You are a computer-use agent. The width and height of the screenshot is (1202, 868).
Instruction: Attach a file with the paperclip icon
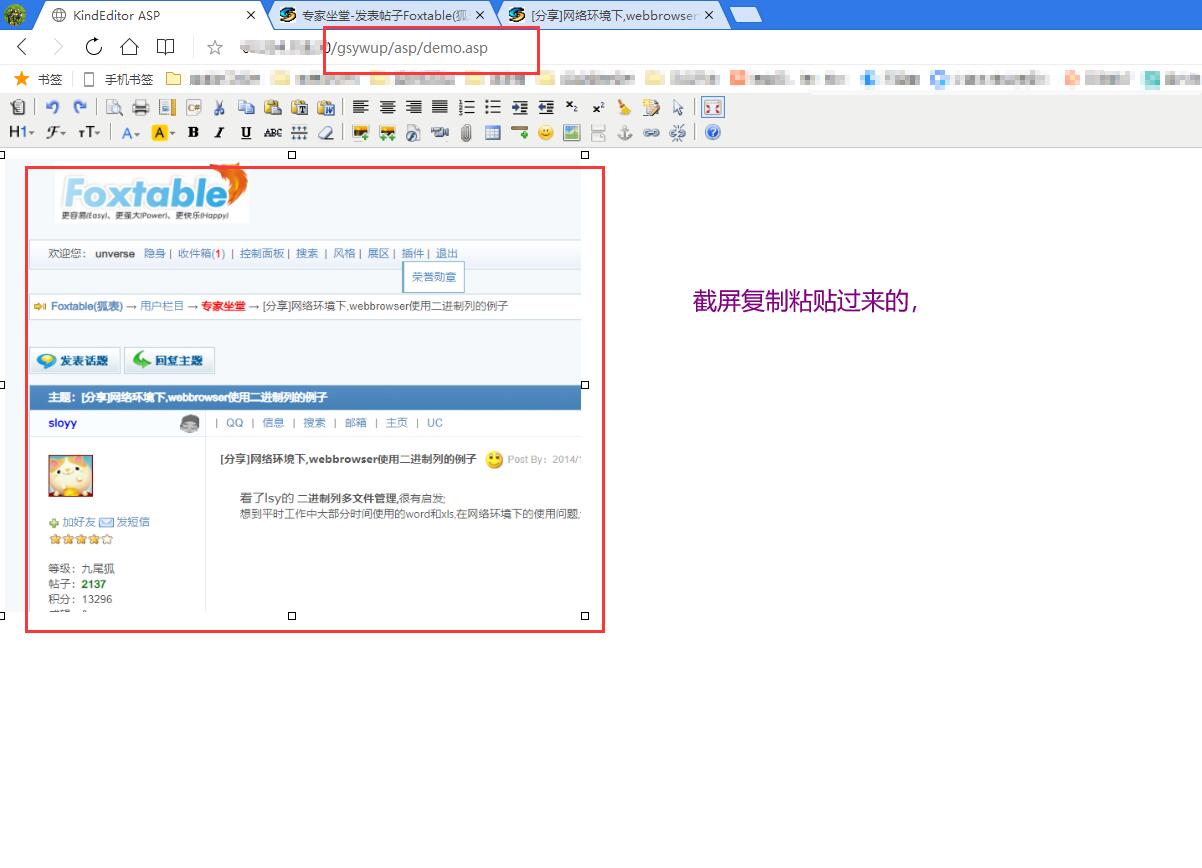[466, 132]
